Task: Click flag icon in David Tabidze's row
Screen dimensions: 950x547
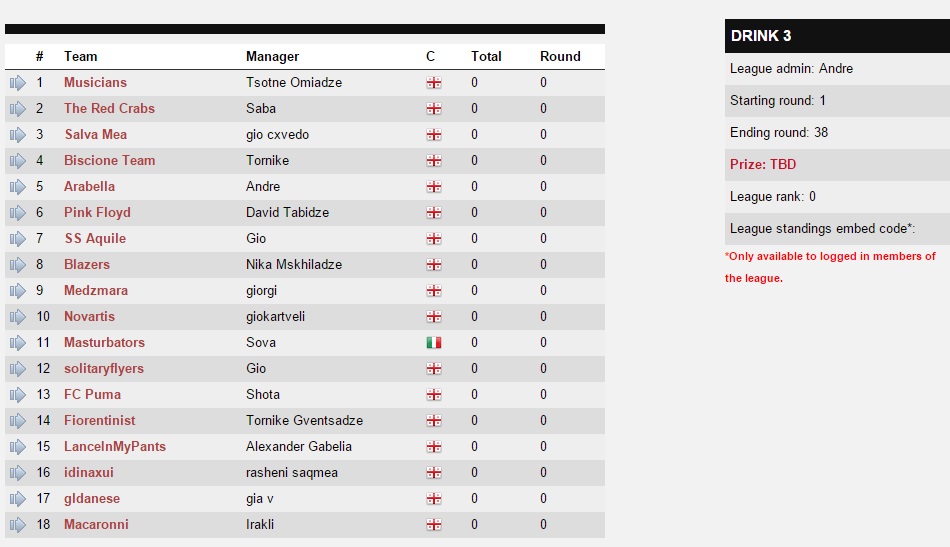Action: 434,213
